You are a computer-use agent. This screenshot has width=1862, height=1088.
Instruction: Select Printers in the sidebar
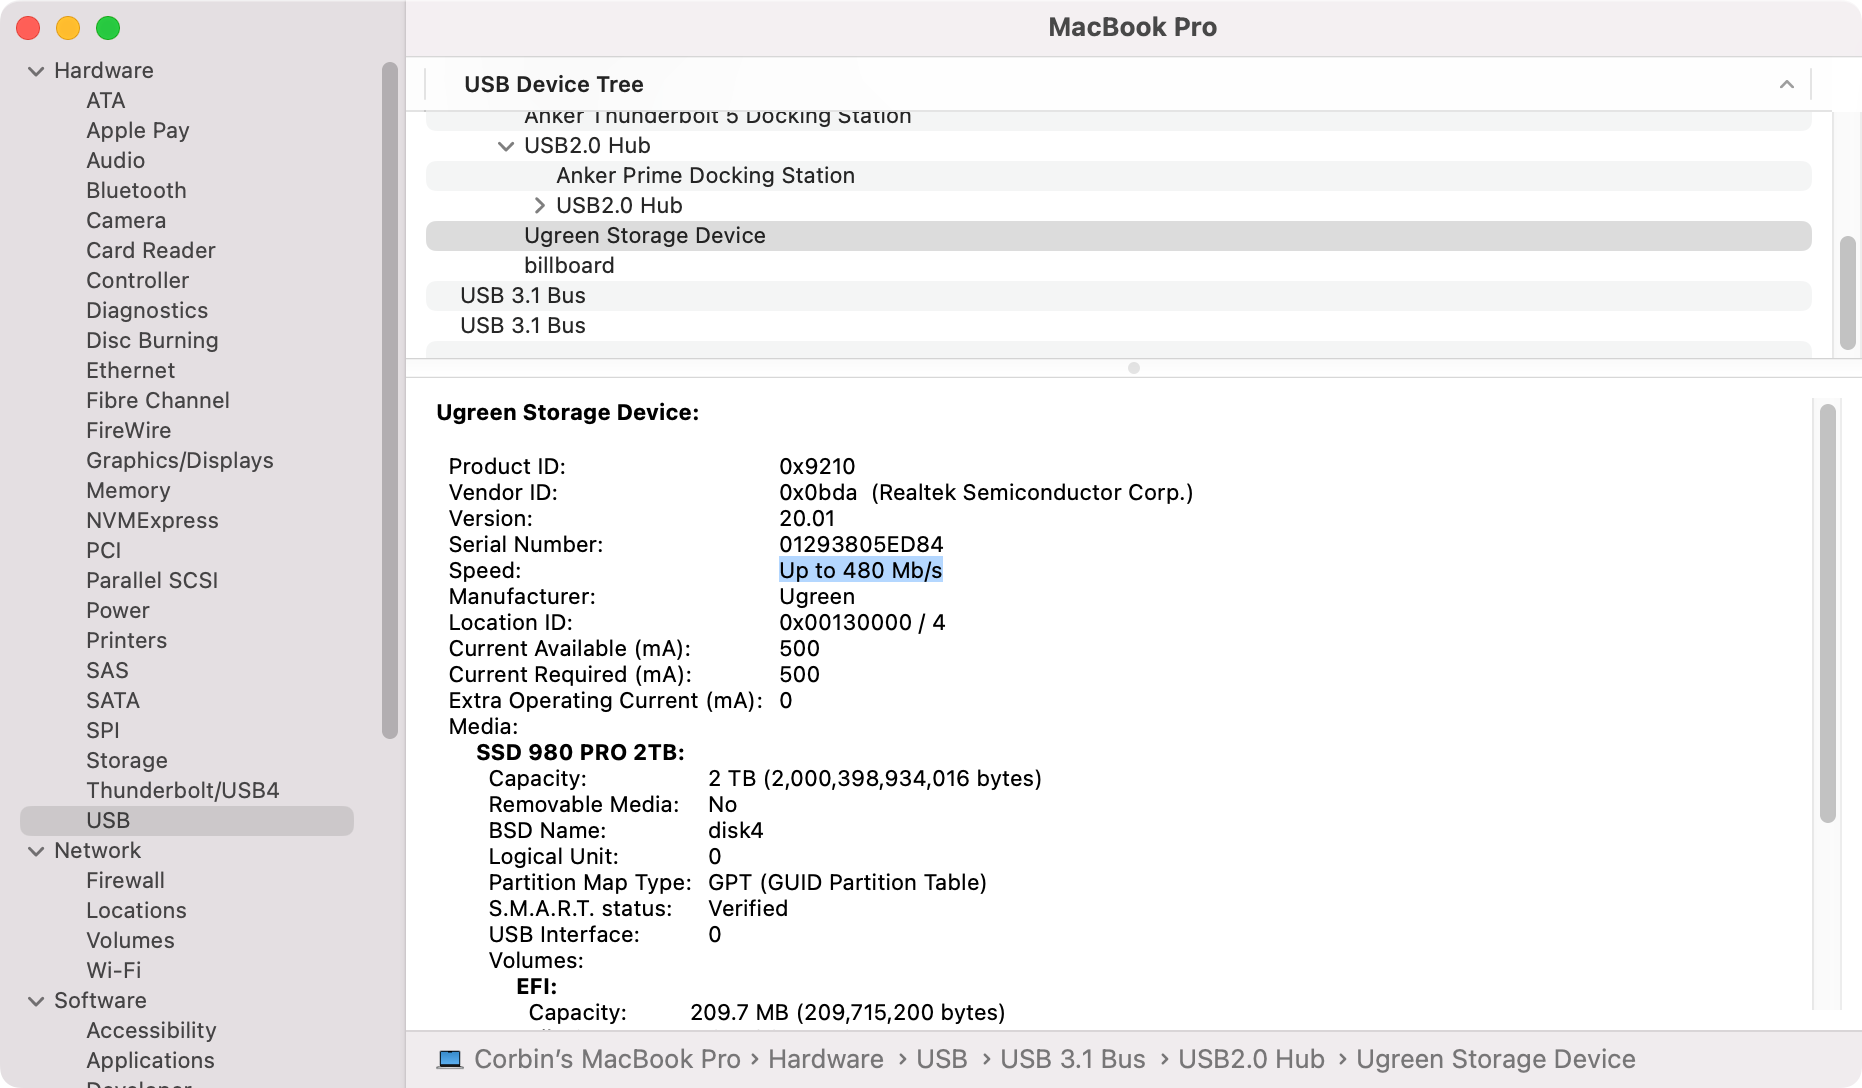(127, 641)
